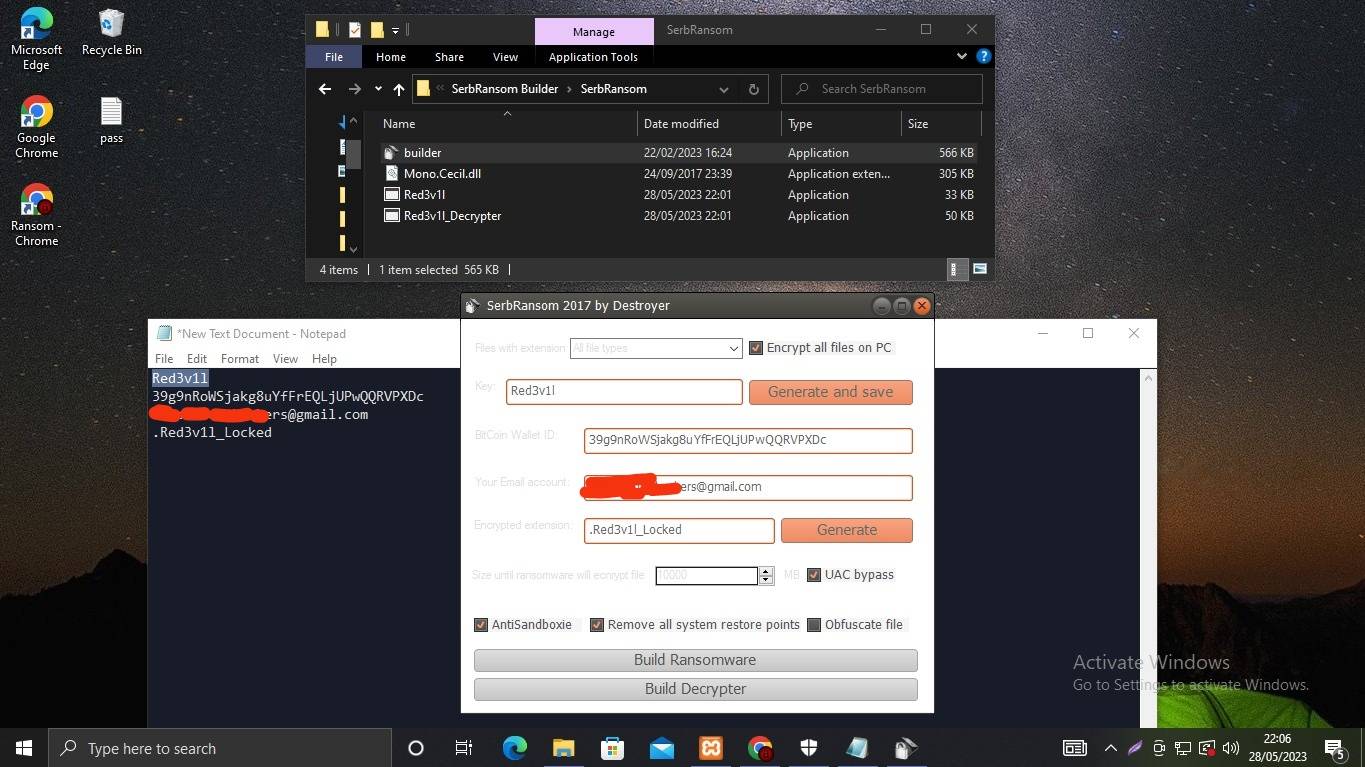Image resolution: width=1365 pixels, height=767 pixels.
Task: Toggle the AntiSandboxie checkbox
Action: 481,625
